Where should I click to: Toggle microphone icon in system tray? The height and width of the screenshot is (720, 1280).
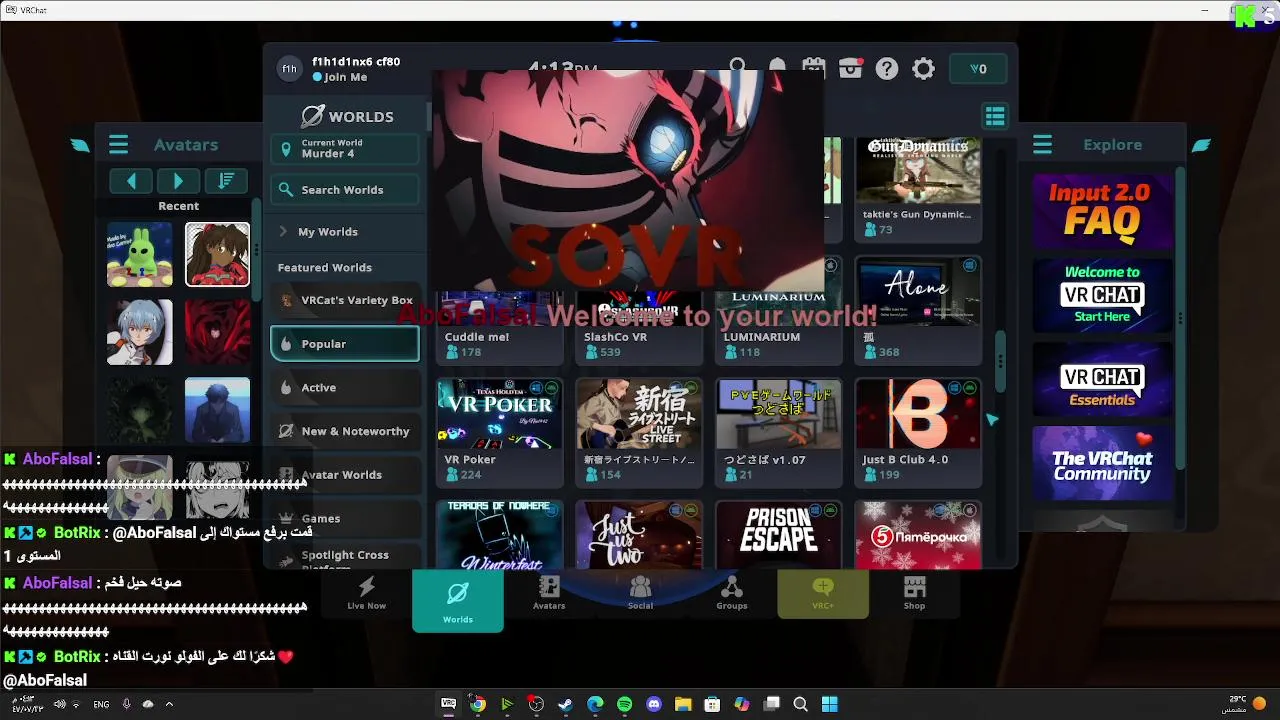pos(126,704)
